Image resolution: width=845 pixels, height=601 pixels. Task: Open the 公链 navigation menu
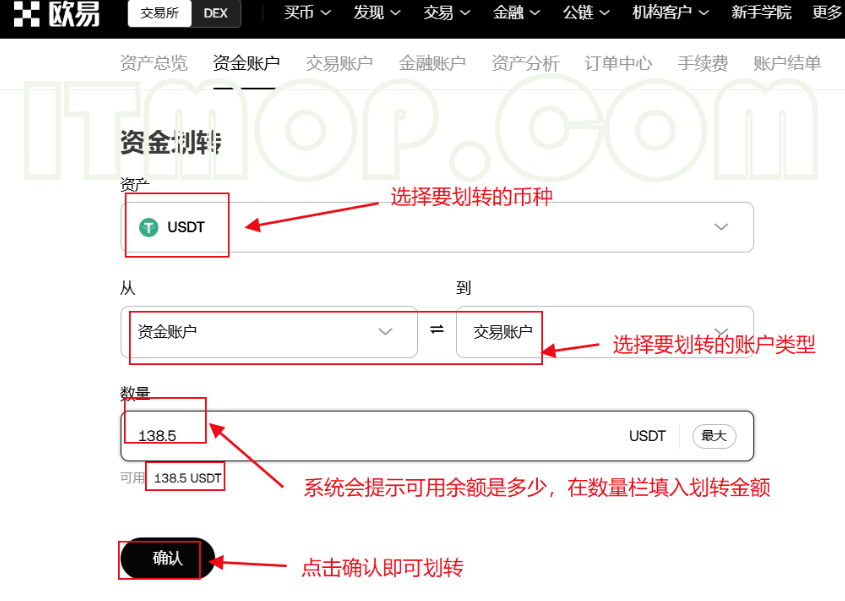click(x=587, y=13)
